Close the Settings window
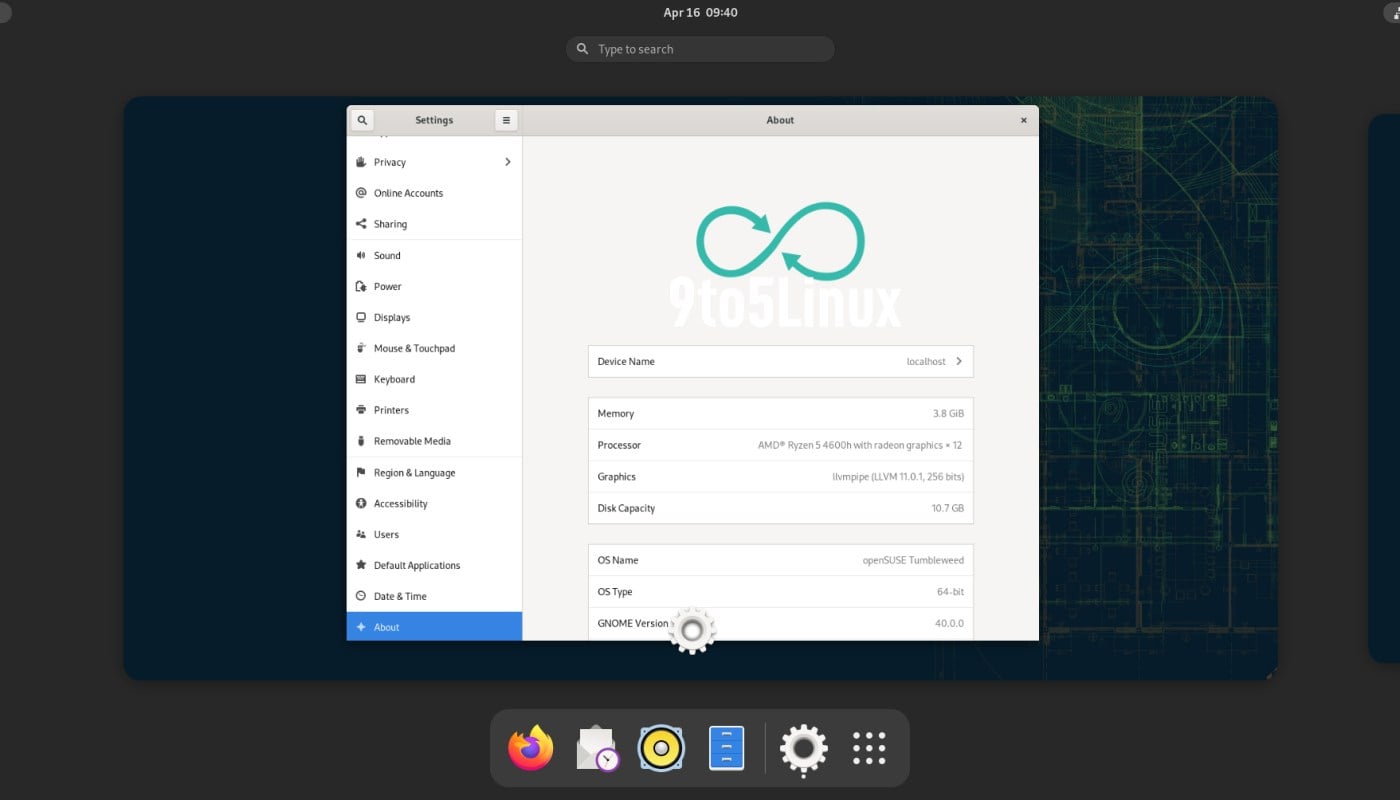 [1023, 120]
